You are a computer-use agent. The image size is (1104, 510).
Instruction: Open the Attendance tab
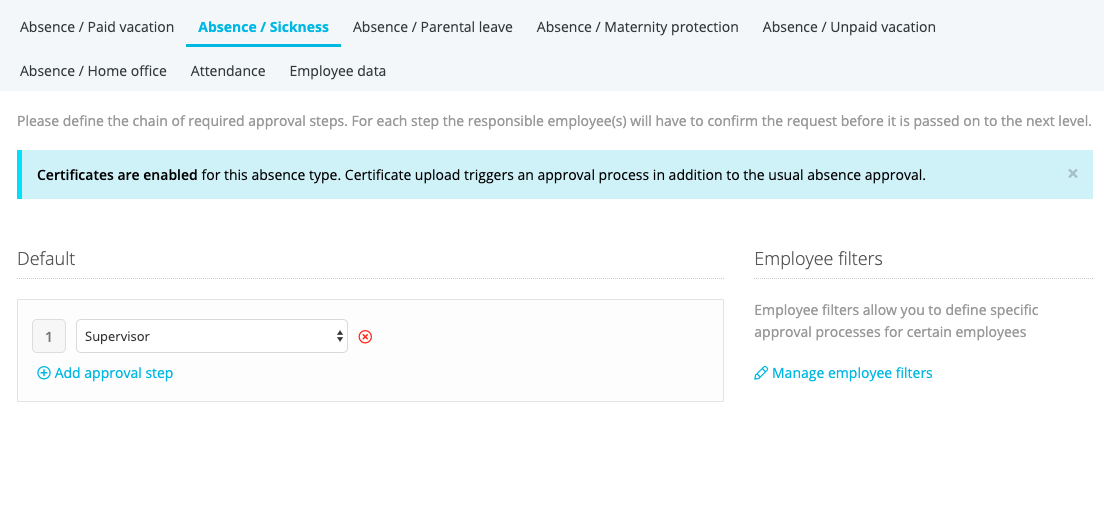[x=228, y=71]
